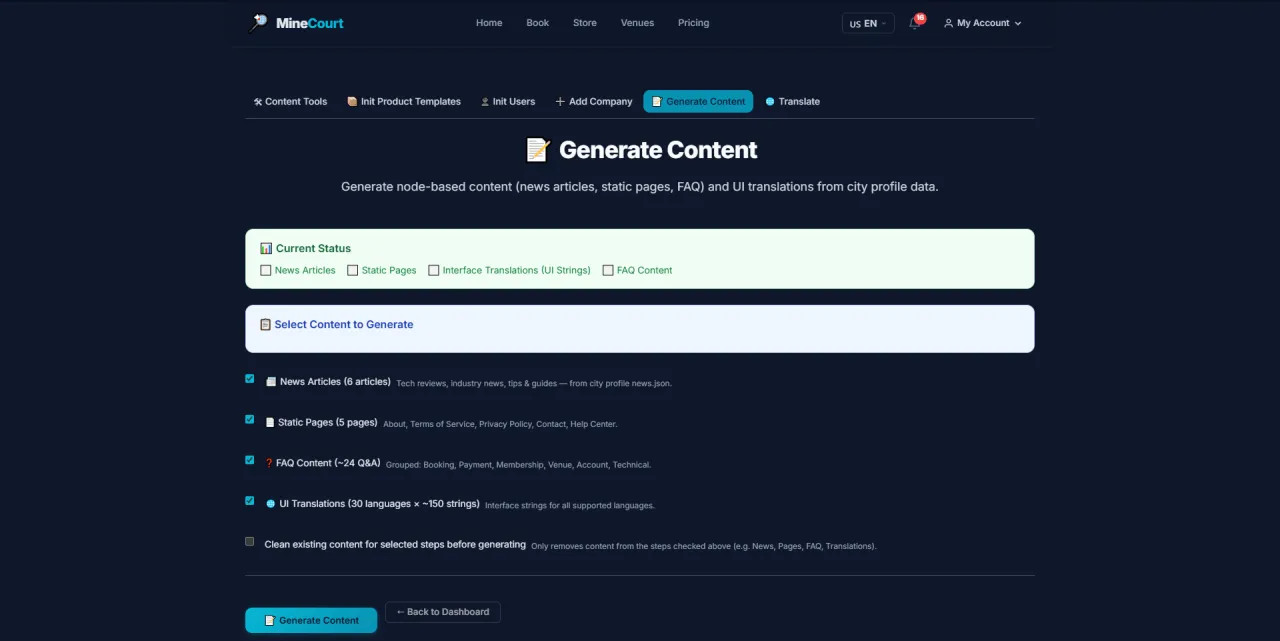Screen dimensions: 1280x641
Task: Open Store in top navigation
Action: click(585, 23)
